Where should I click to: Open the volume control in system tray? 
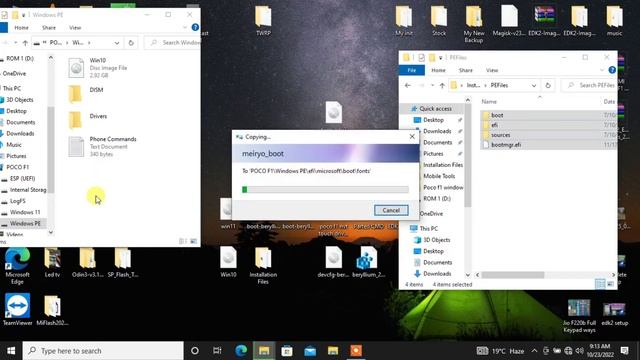point(580,351)
